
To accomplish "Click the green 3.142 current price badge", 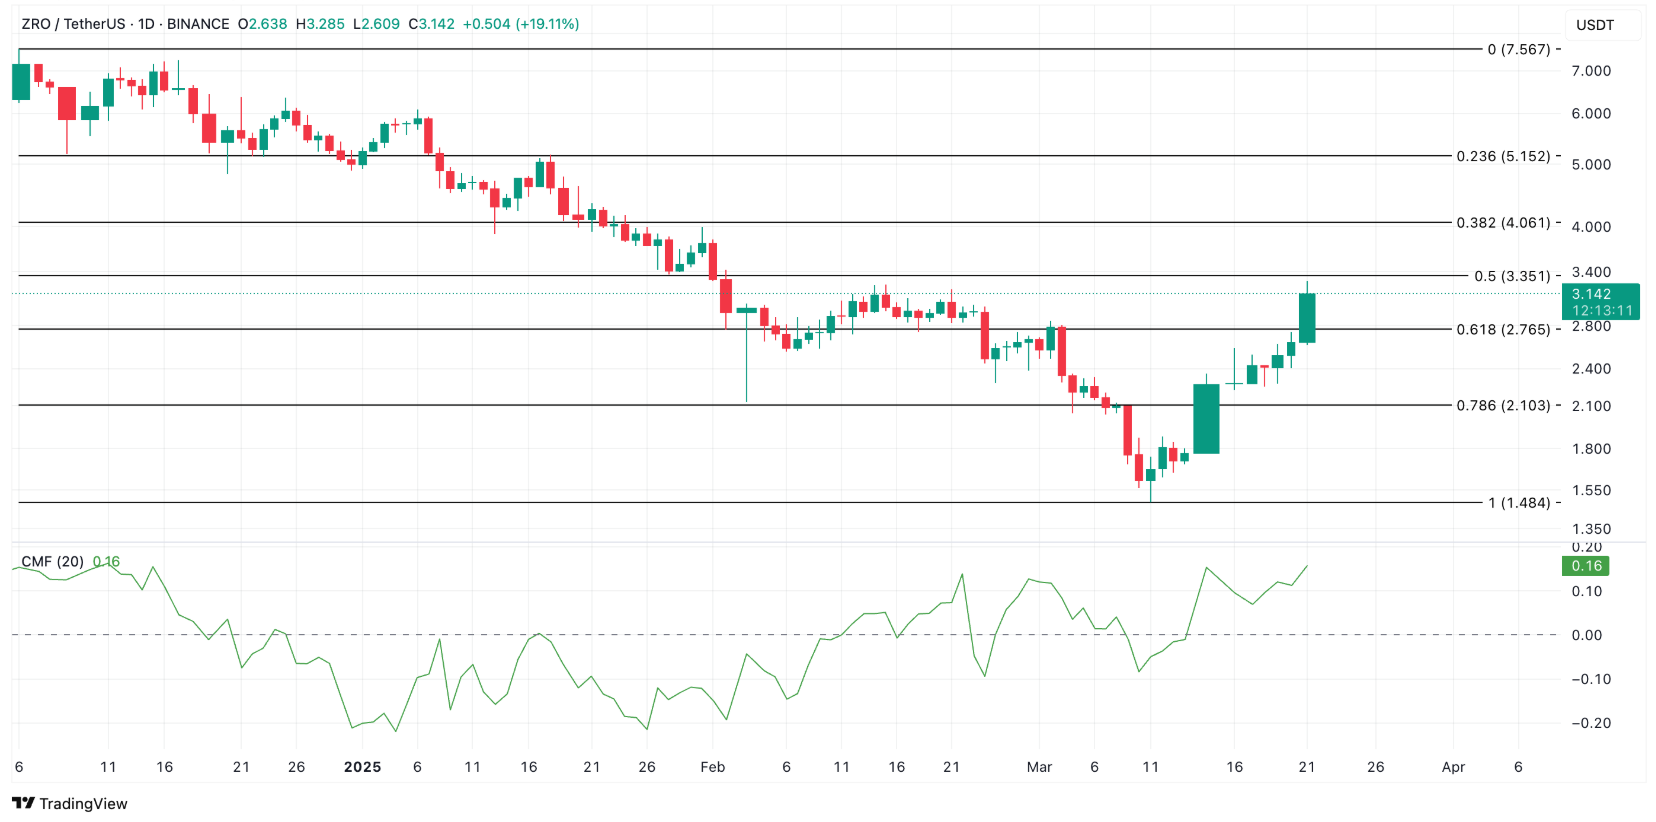I will pos(1600,301).
